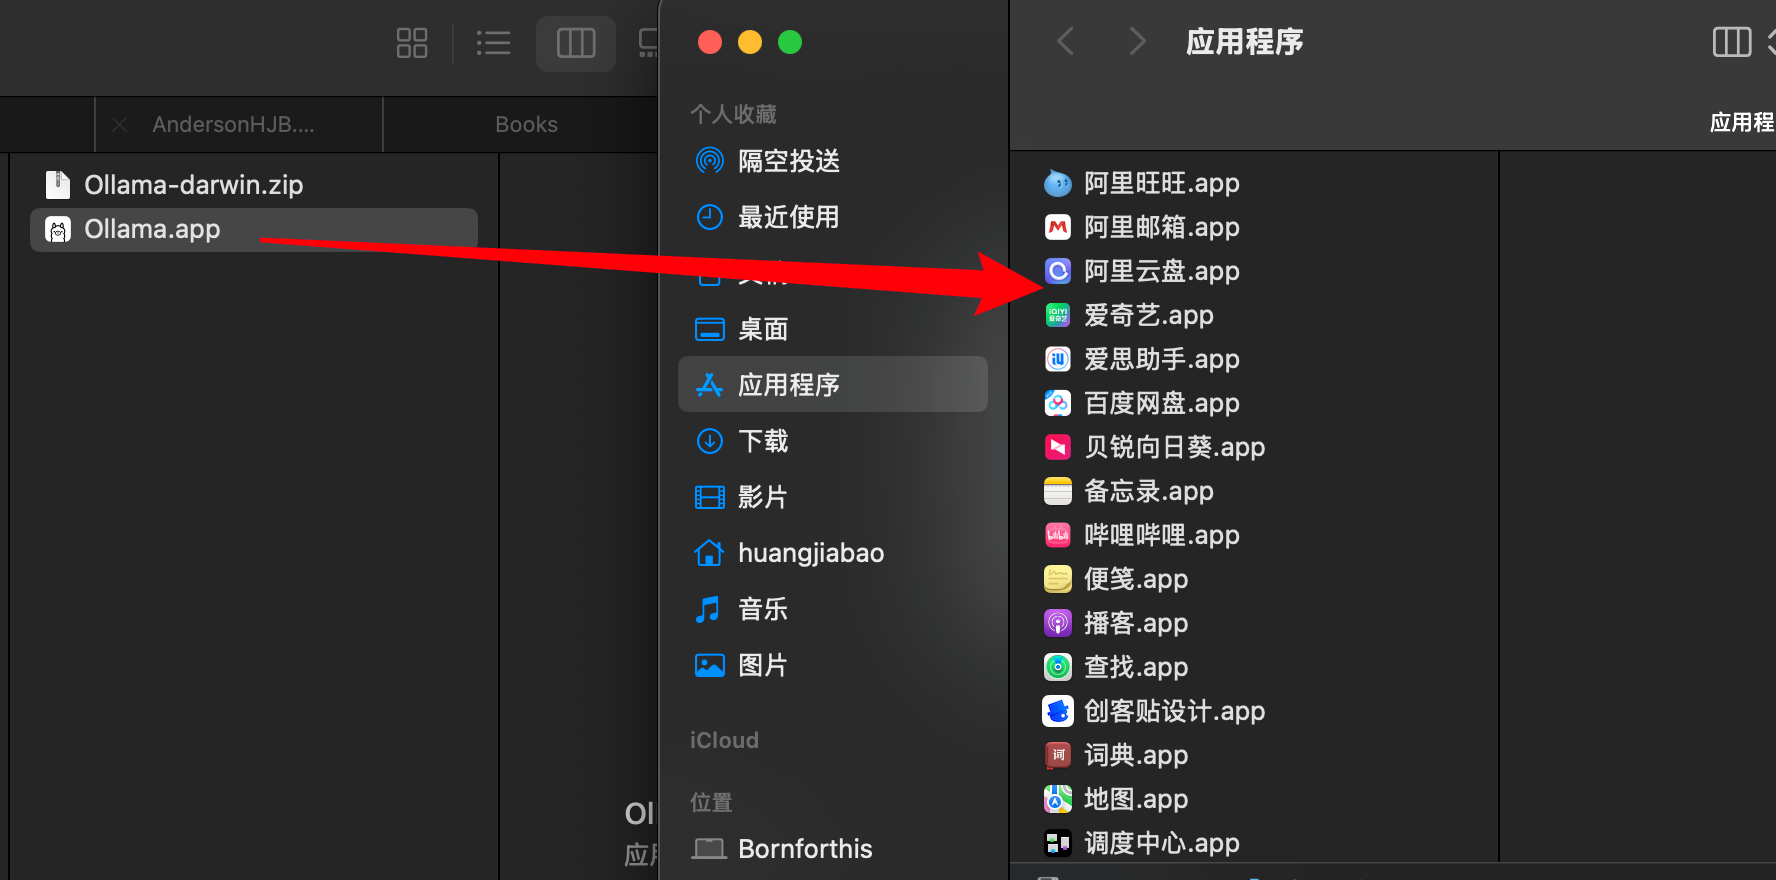Click the 桌面 desktop icon

[x=710, y=329]
